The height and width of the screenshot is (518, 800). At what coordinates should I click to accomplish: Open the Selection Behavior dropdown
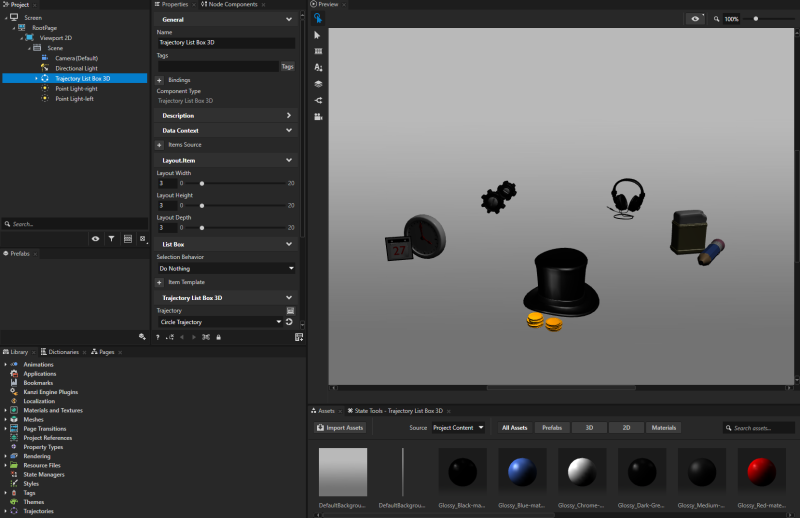click(226, 268)
